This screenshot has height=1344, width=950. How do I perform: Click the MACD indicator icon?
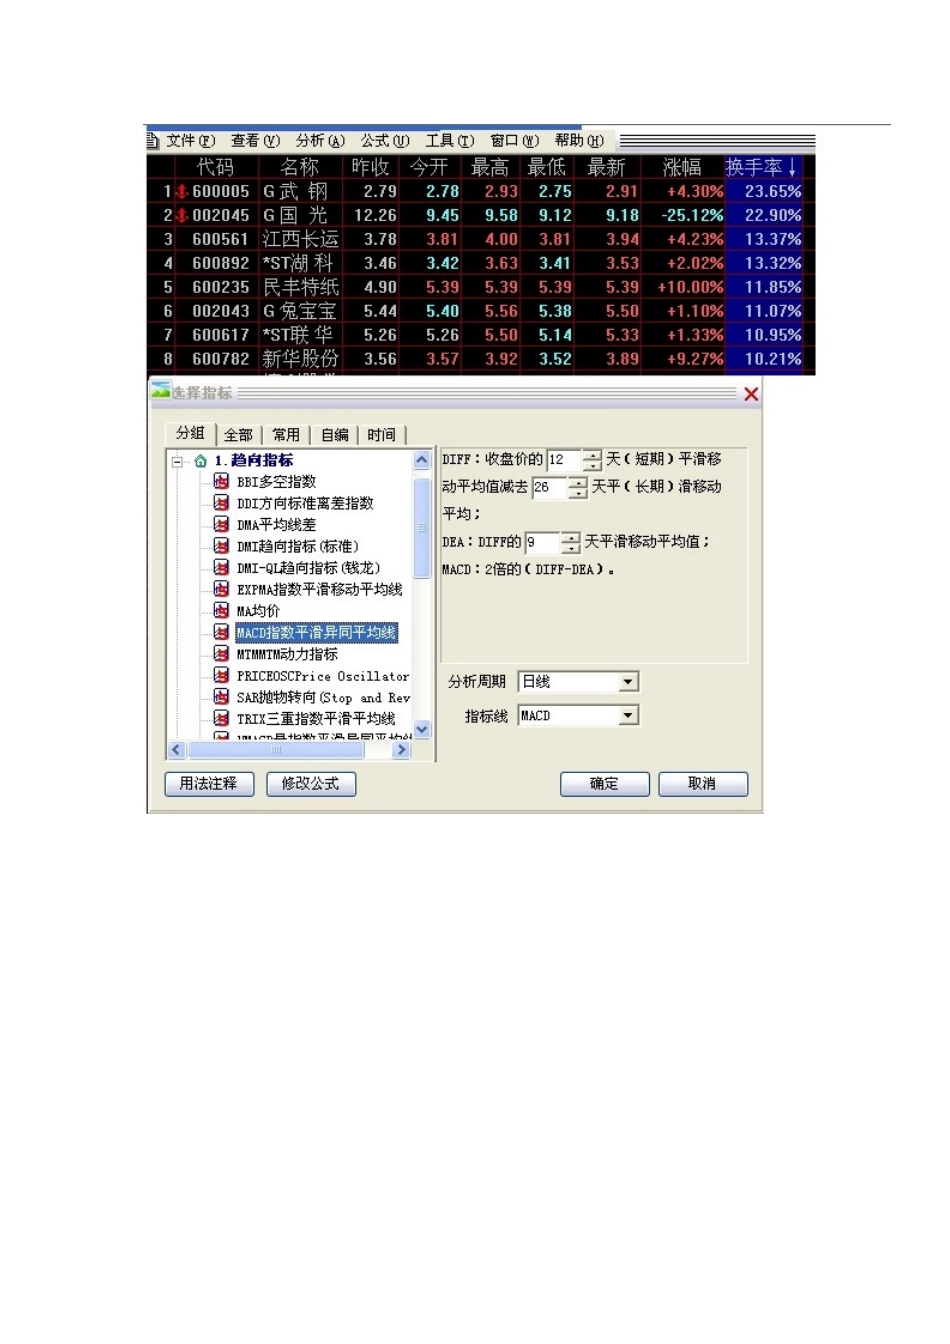(221, 632)
